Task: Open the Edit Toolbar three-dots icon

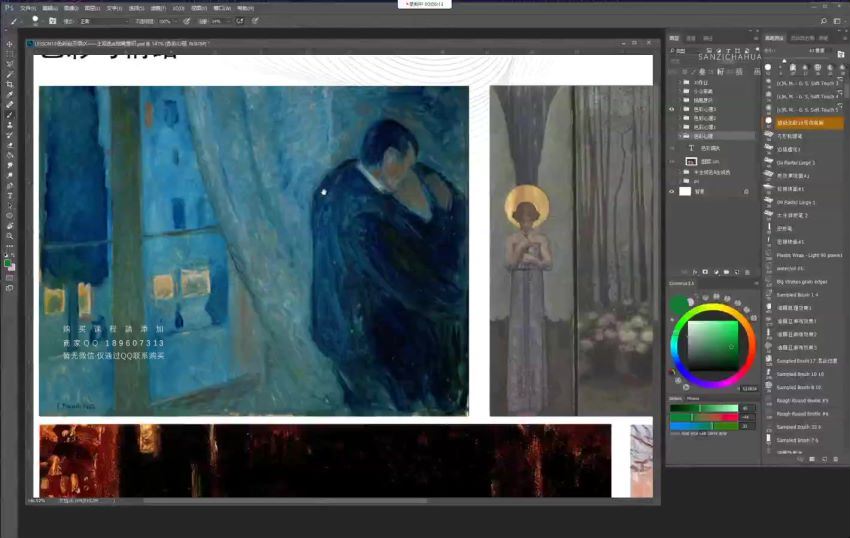Action: coord(9,246)
